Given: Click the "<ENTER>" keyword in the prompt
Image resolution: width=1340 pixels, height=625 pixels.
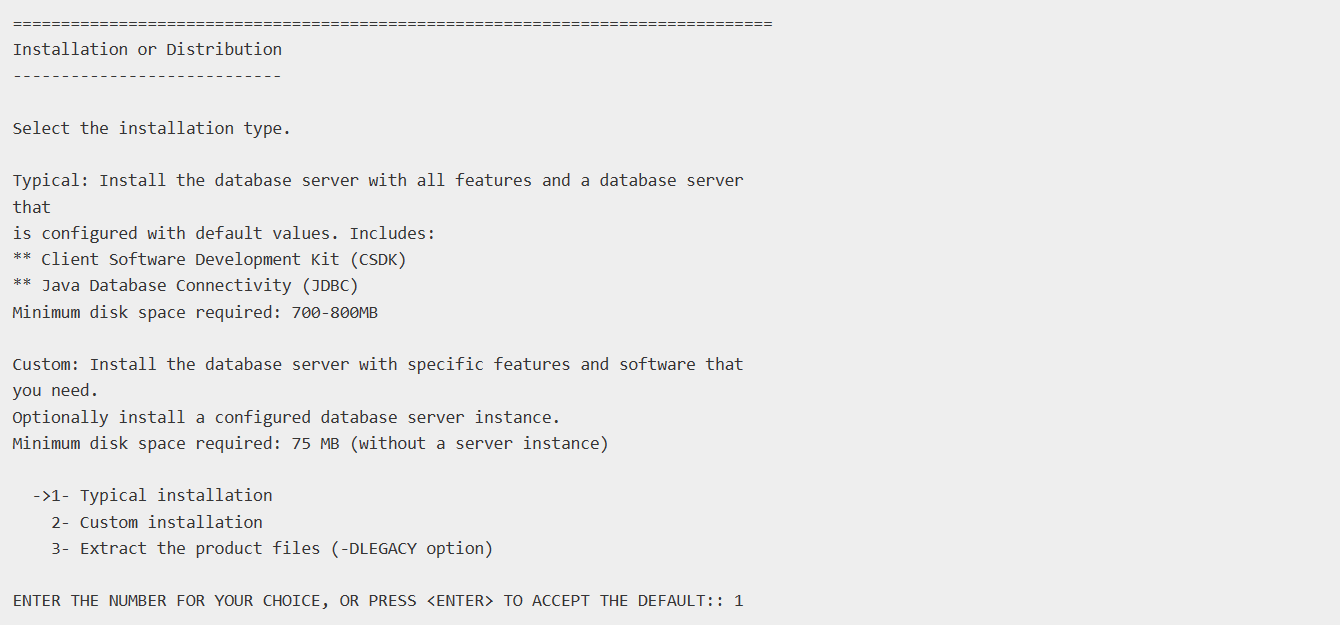Looking at the screenshot, I should [x=465, y=601].
